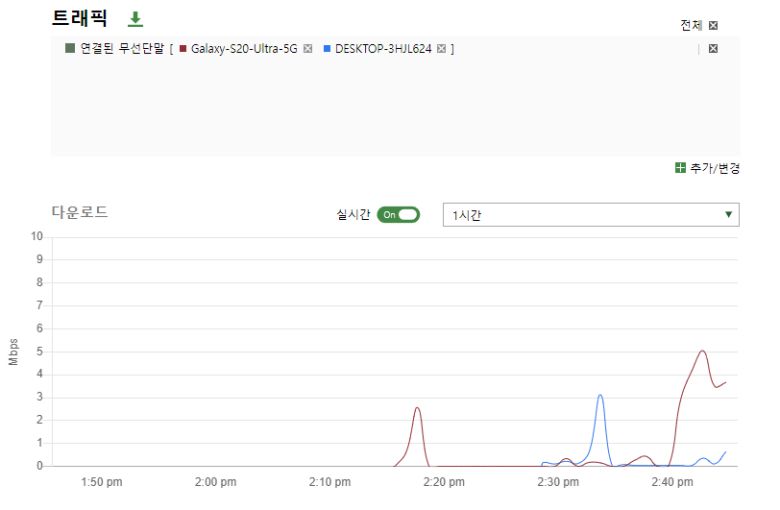This screenshot has height=510, width=780.
Task: Remove Galaxy-S20-Ultra-5G with its X icon
Action: [308, 48]
